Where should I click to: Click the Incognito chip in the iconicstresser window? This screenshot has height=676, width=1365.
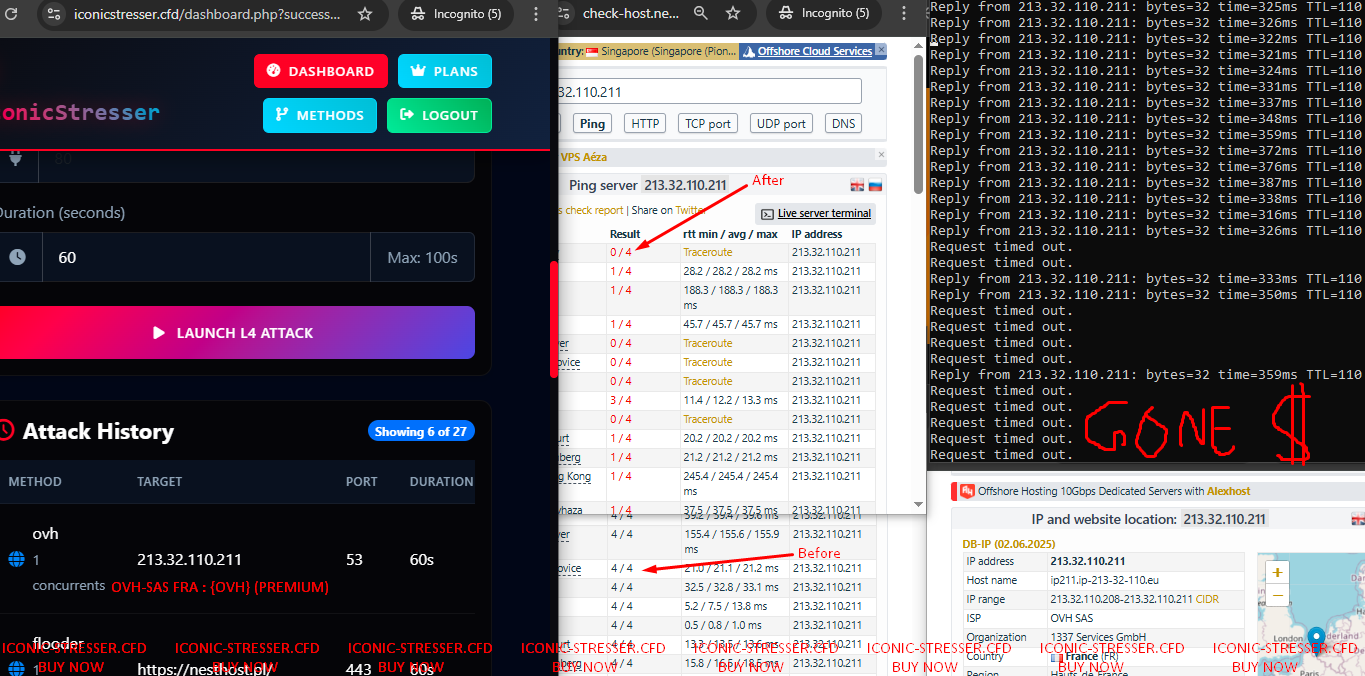[x=455, y=14]
